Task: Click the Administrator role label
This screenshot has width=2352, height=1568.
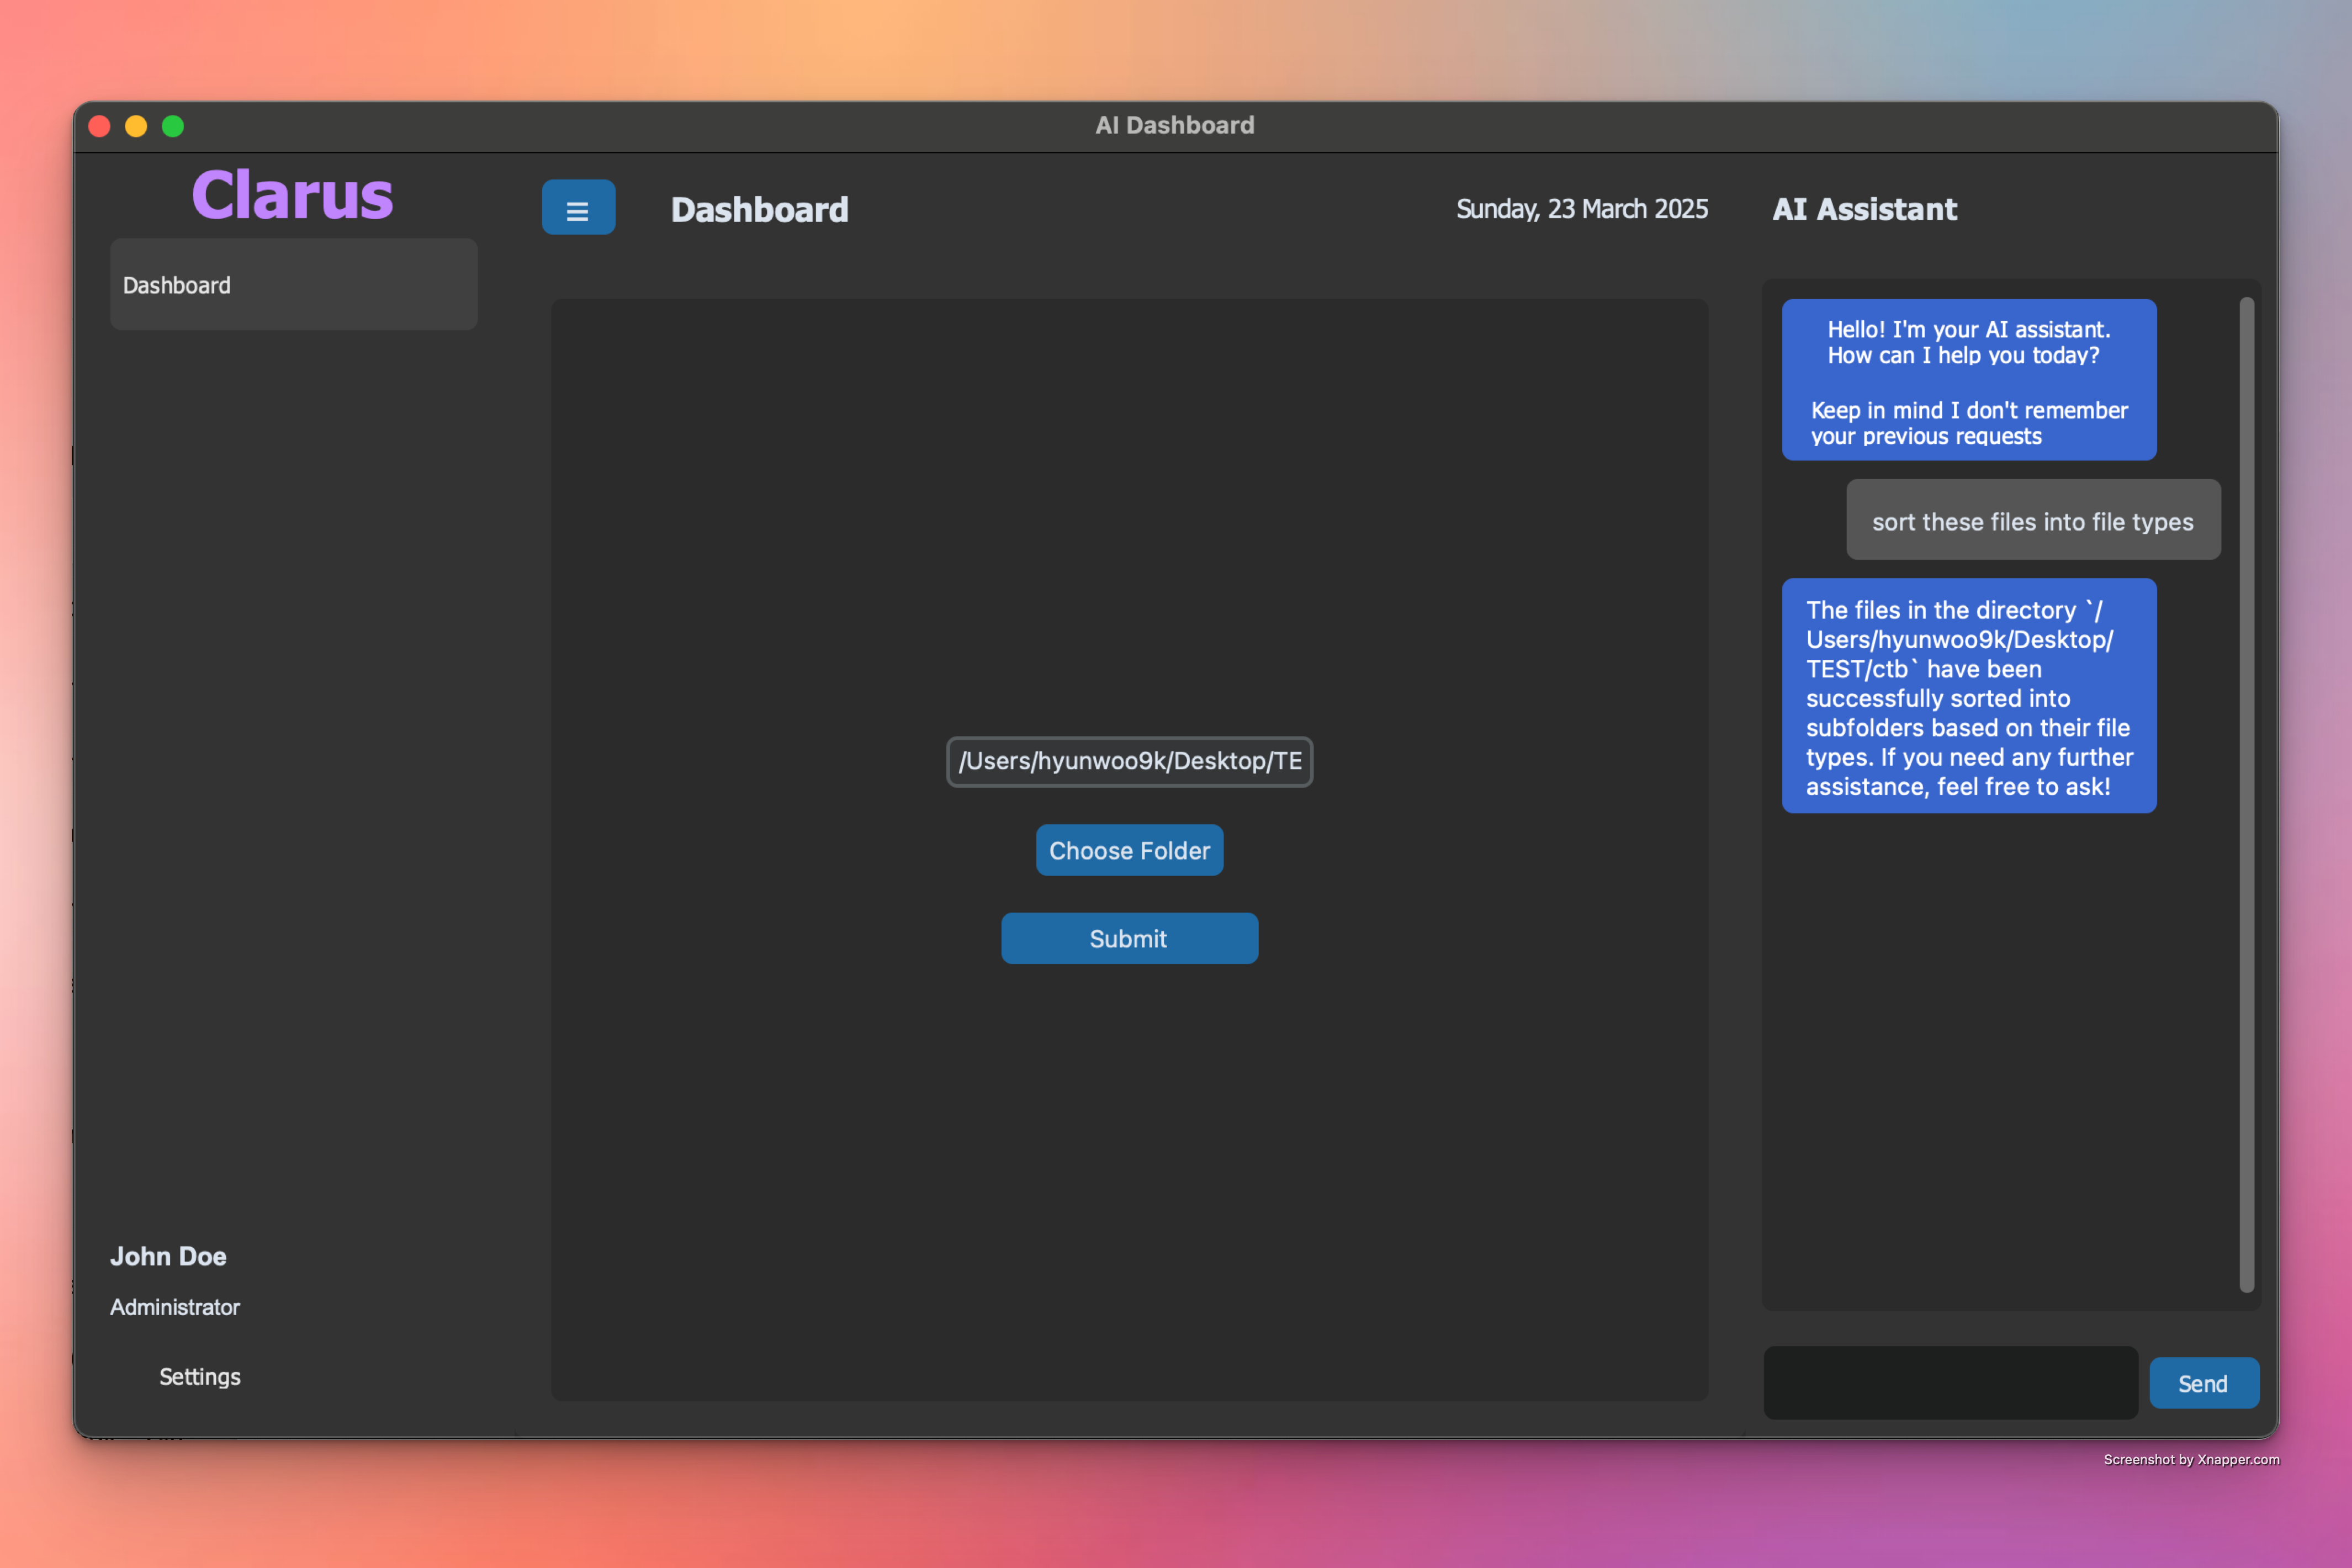Action: point(175,1307)
